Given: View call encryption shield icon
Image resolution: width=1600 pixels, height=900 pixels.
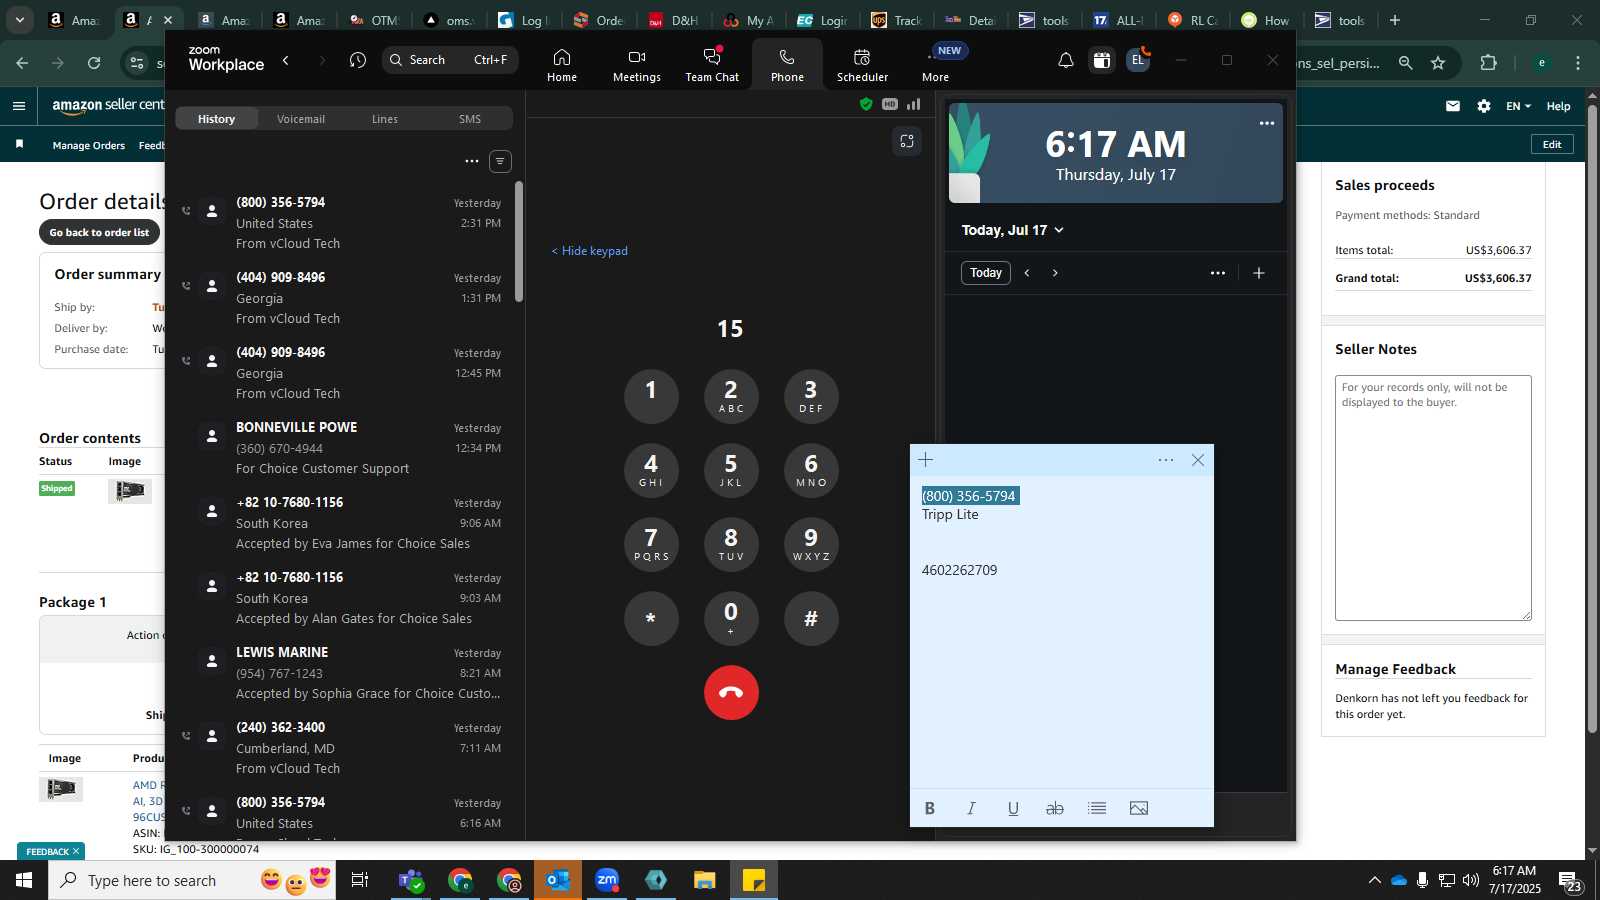Looking at the screenshot, I should coord(866,104).
